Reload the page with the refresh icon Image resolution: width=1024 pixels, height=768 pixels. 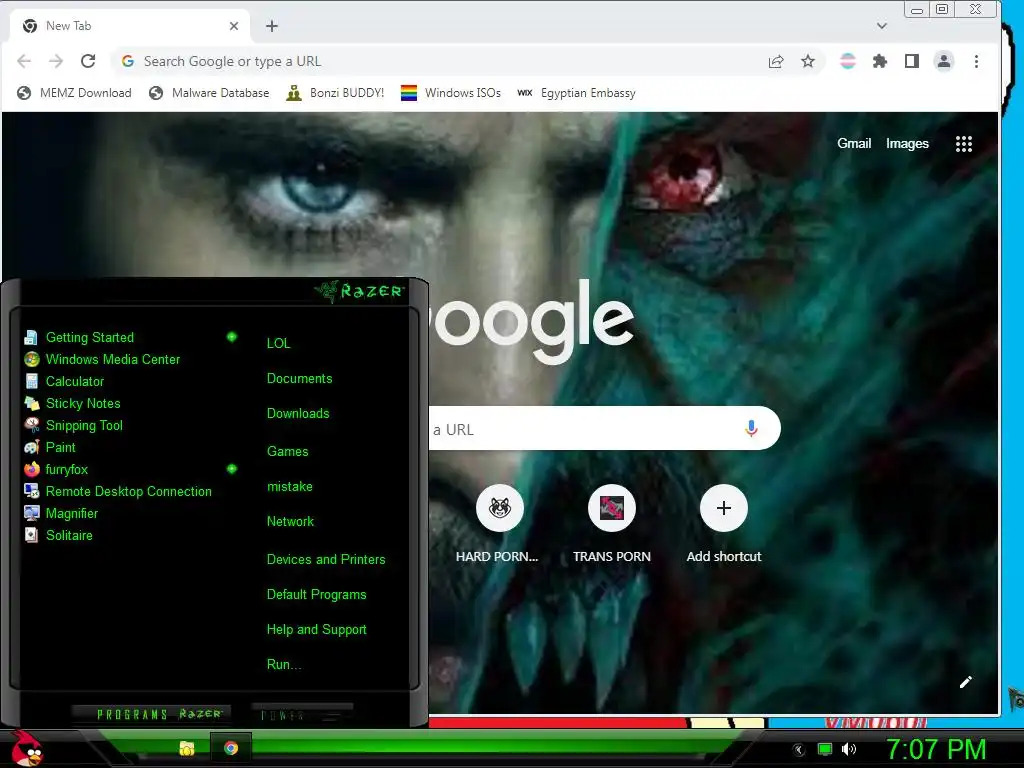[88, 61]
